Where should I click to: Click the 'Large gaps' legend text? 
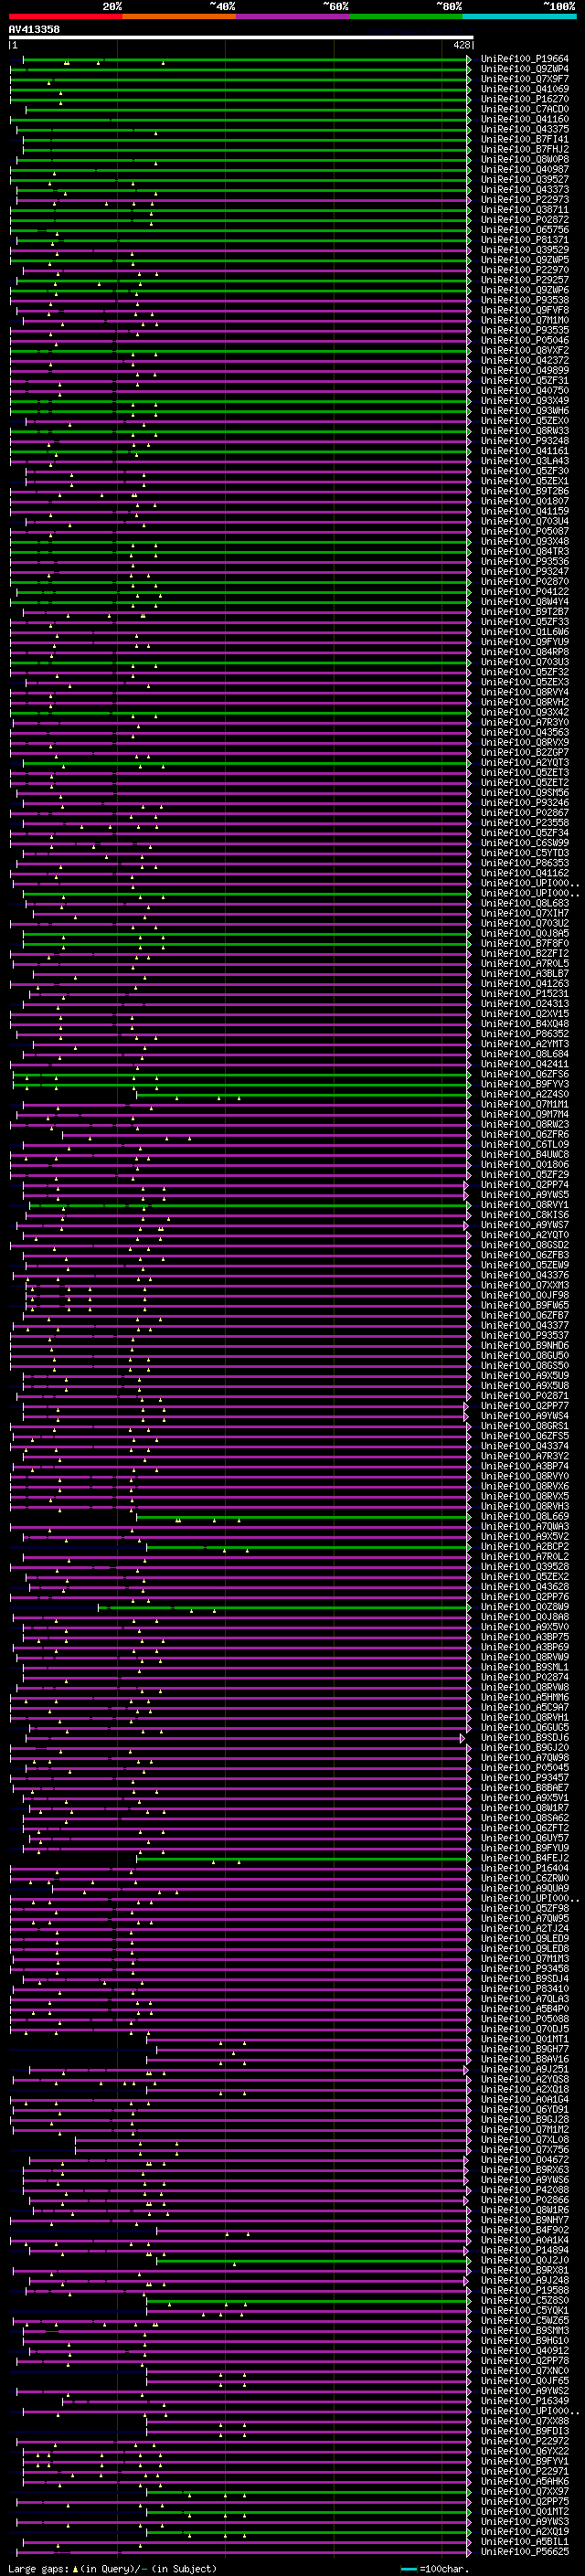[x=38, y=2568]
